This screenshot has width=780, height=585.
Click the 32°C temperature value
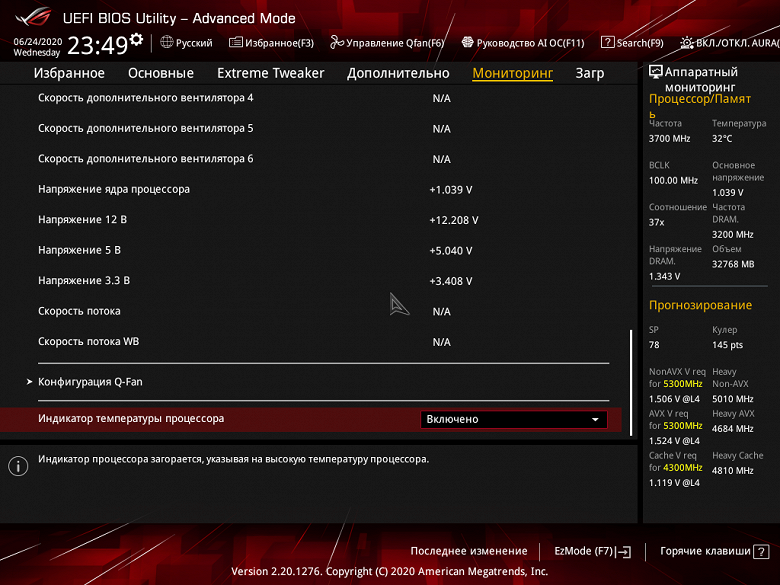click(x=722, y=139)
